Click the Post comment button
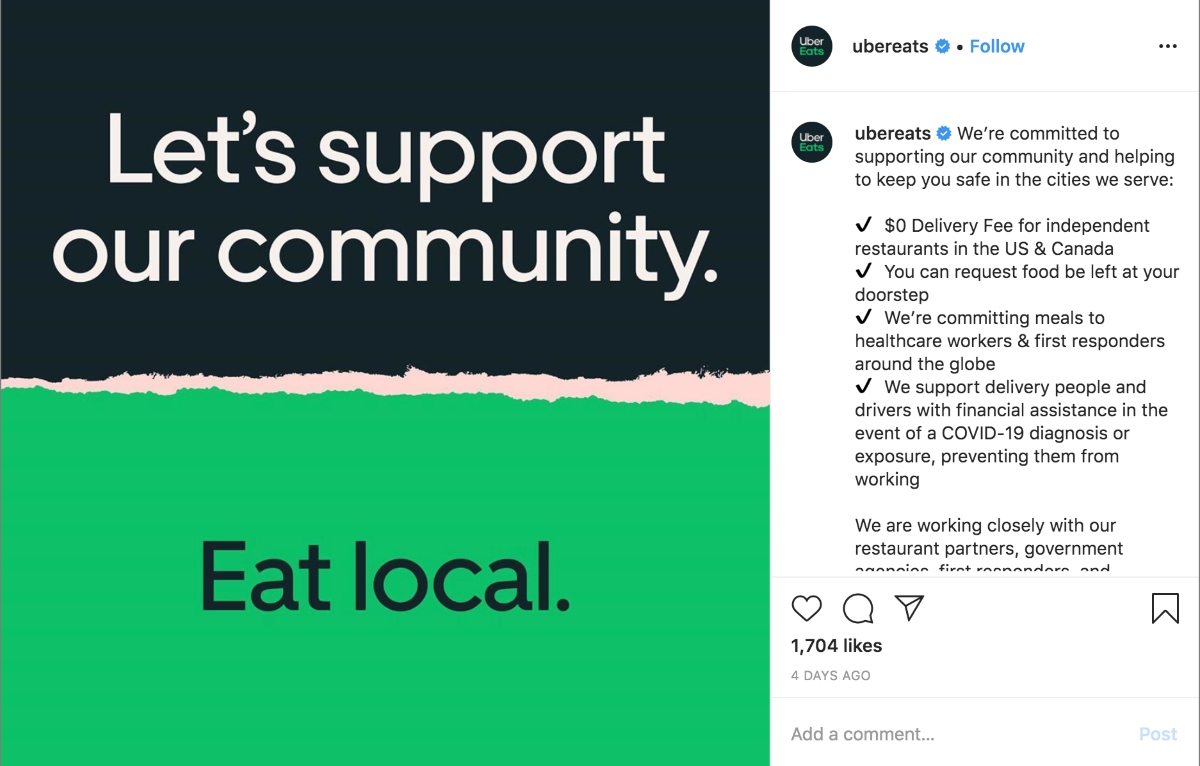The width and height of the screenshot is (1200, 766). [1158, 734]
